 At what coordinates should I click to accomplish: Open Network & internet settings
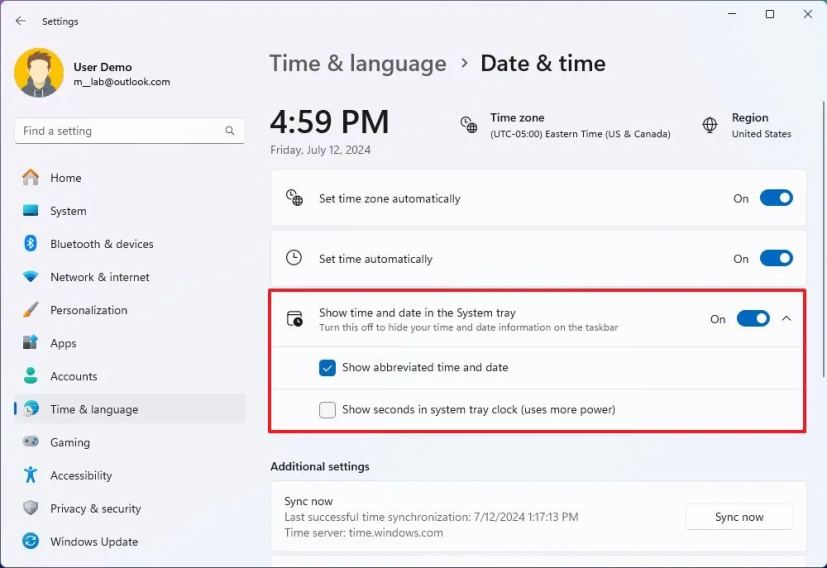coord(130,277)
